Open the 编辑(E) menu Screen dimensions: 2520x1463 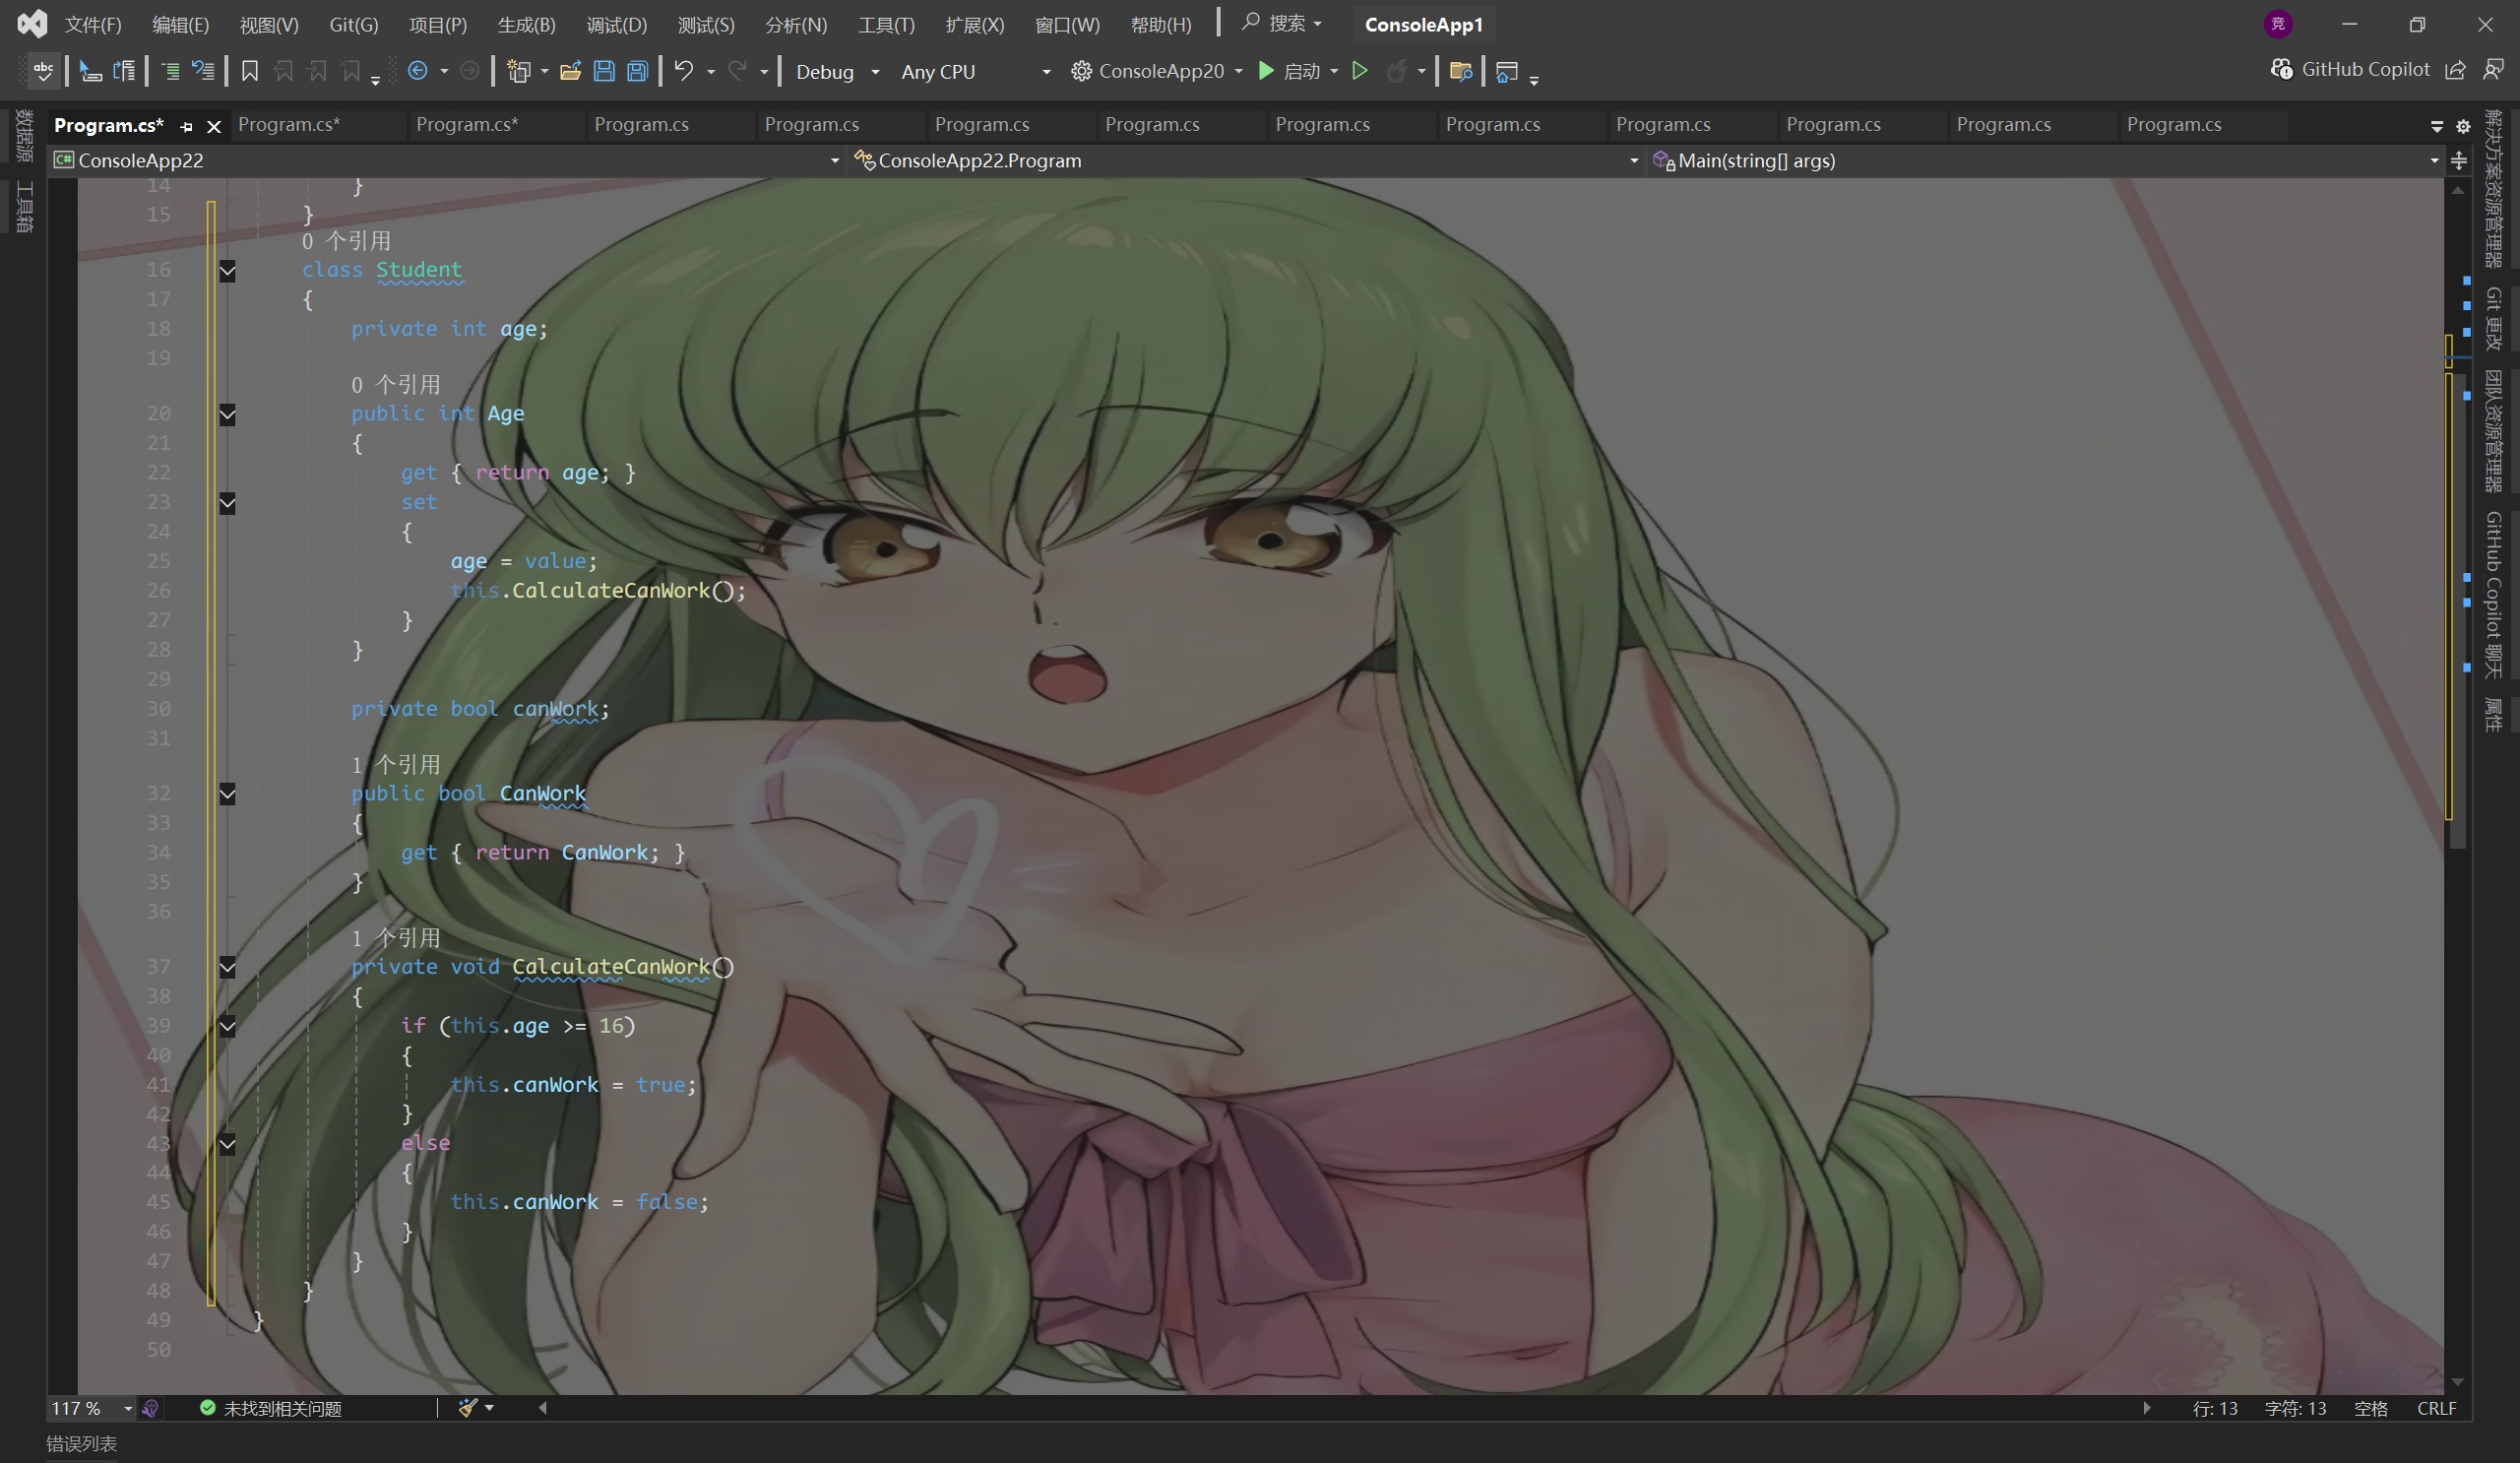[180, 24]
